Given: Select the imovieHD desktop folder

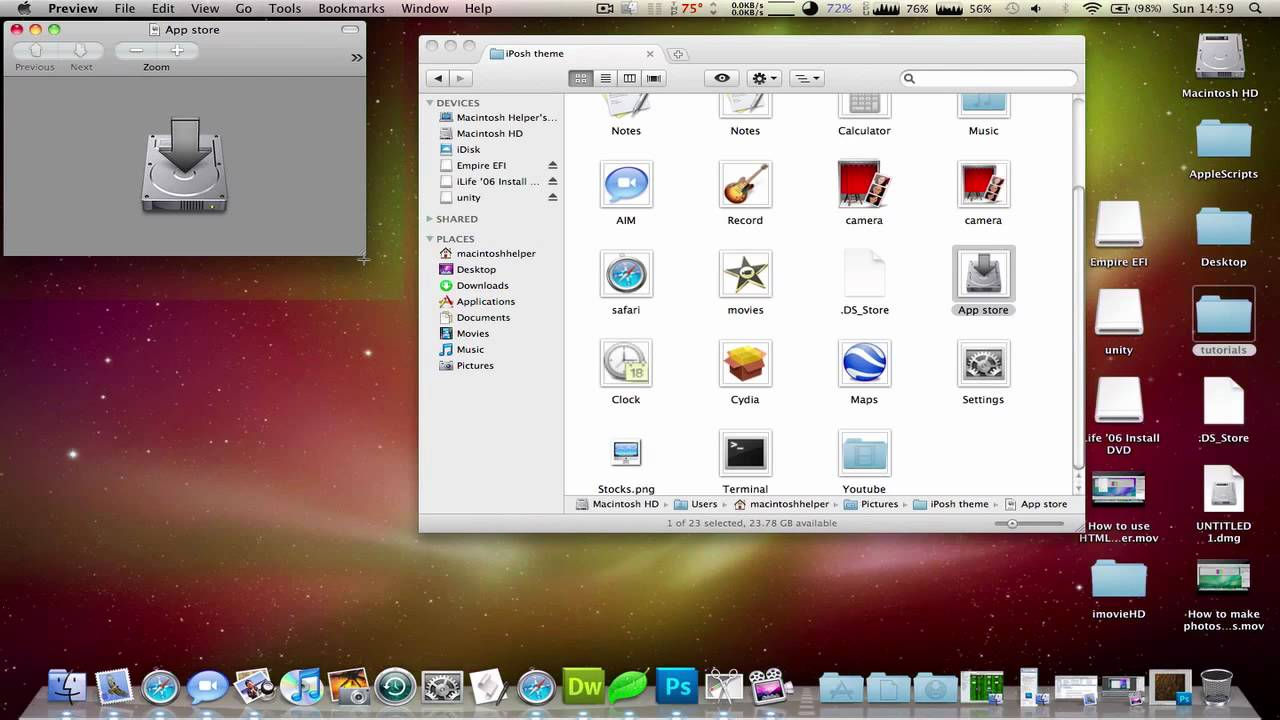Looking at the screenshot, I should (x=1118, y=580).
